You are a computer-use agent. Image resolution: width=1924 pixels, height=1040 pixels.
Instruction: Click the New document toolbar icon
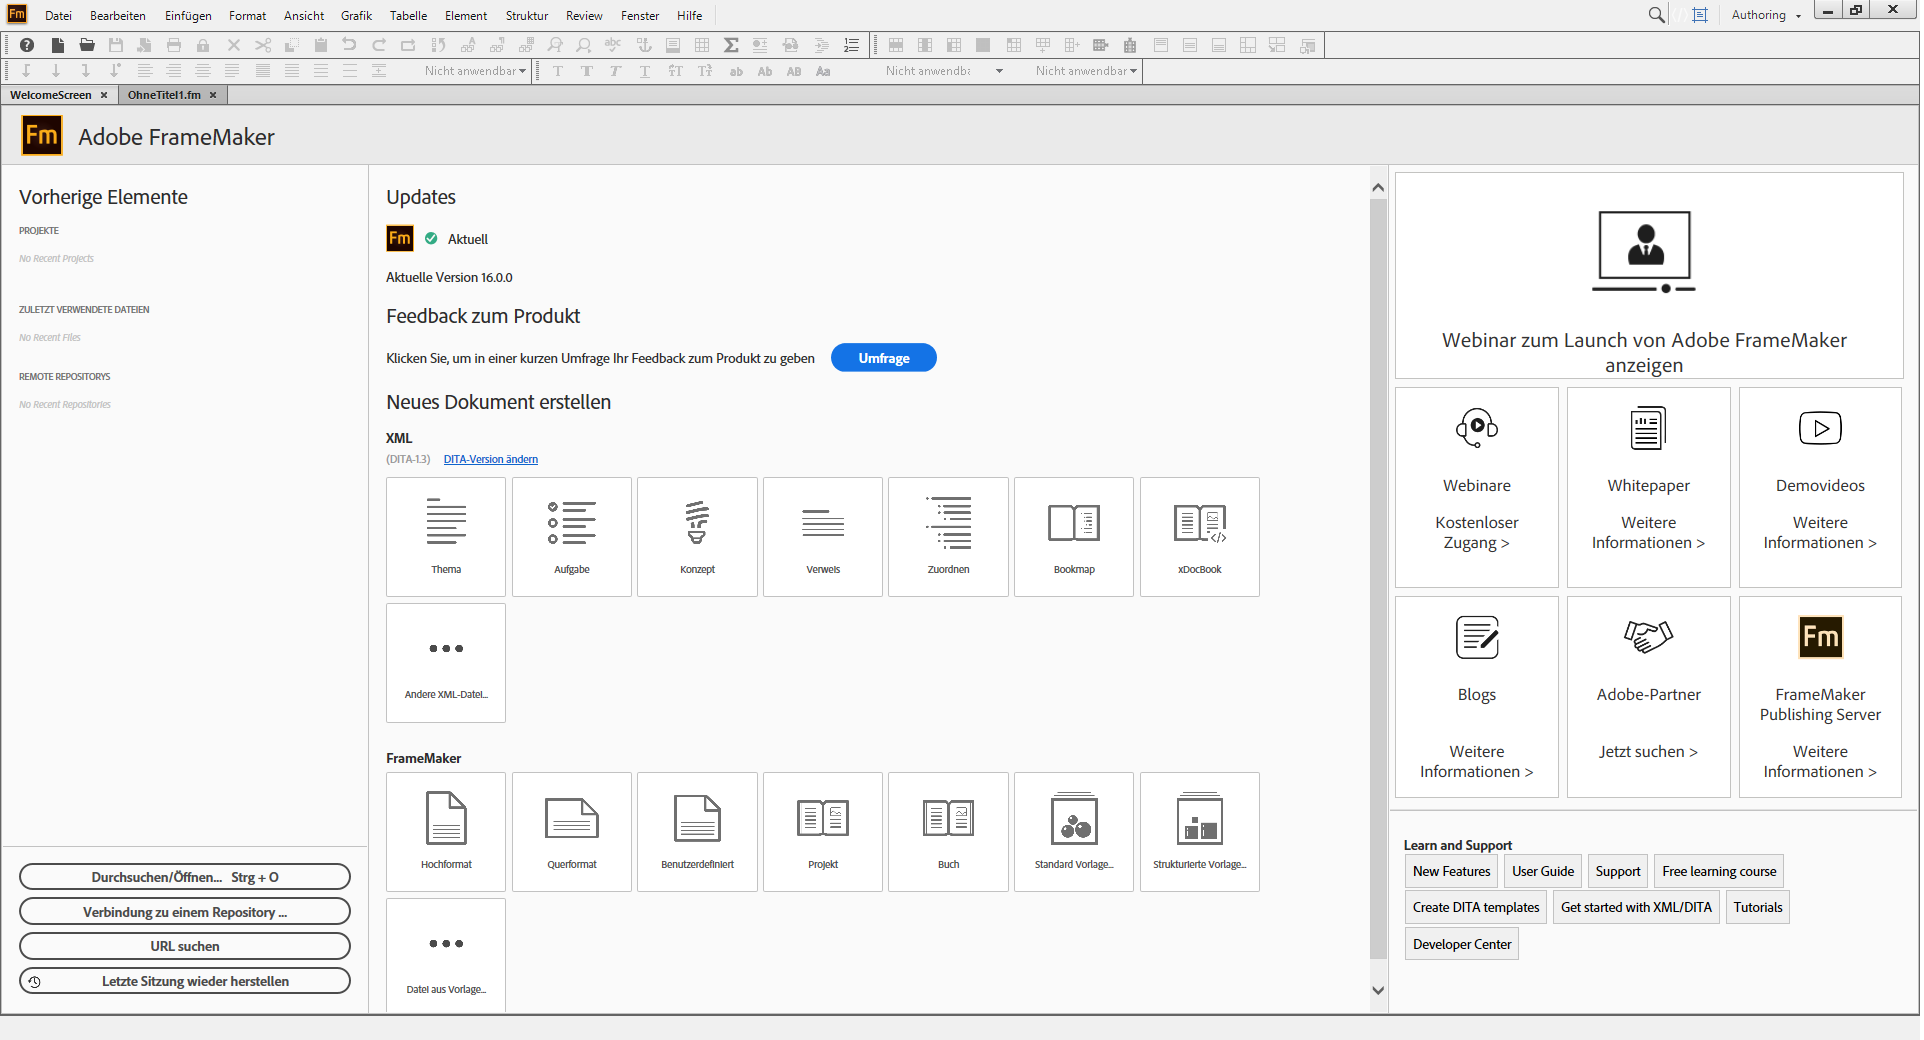58,45
